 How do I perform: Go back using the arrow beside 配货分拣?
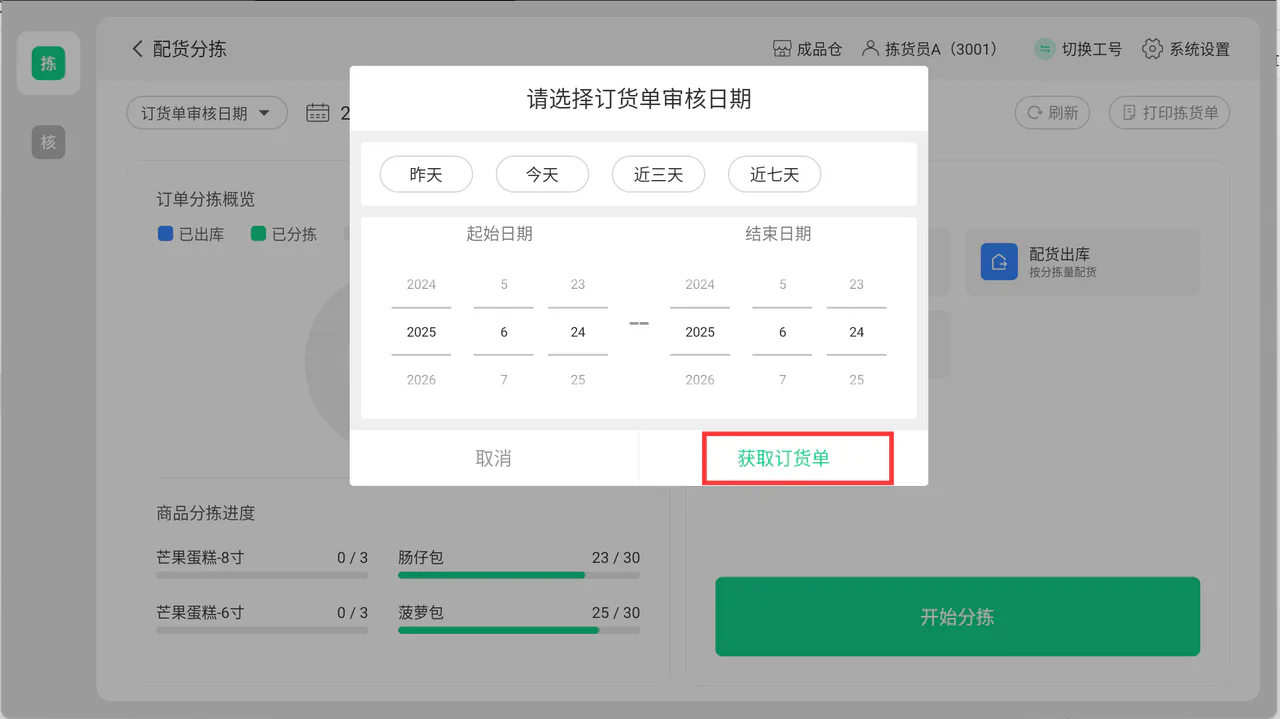pos(137,49)
